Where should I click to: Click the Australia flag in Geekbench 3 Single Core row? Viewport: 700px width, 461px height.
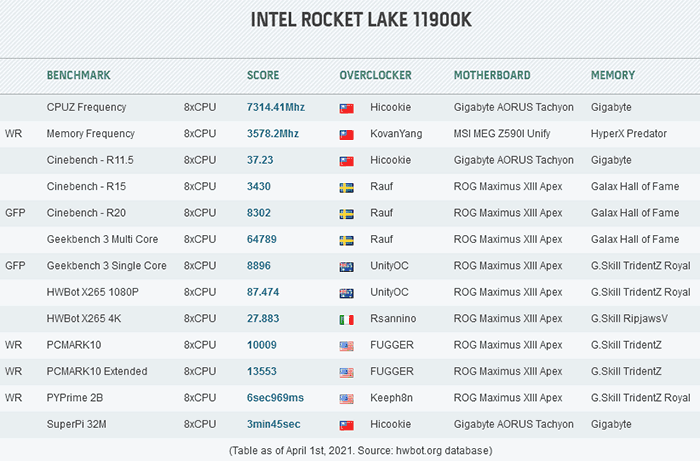pos(346,267)
